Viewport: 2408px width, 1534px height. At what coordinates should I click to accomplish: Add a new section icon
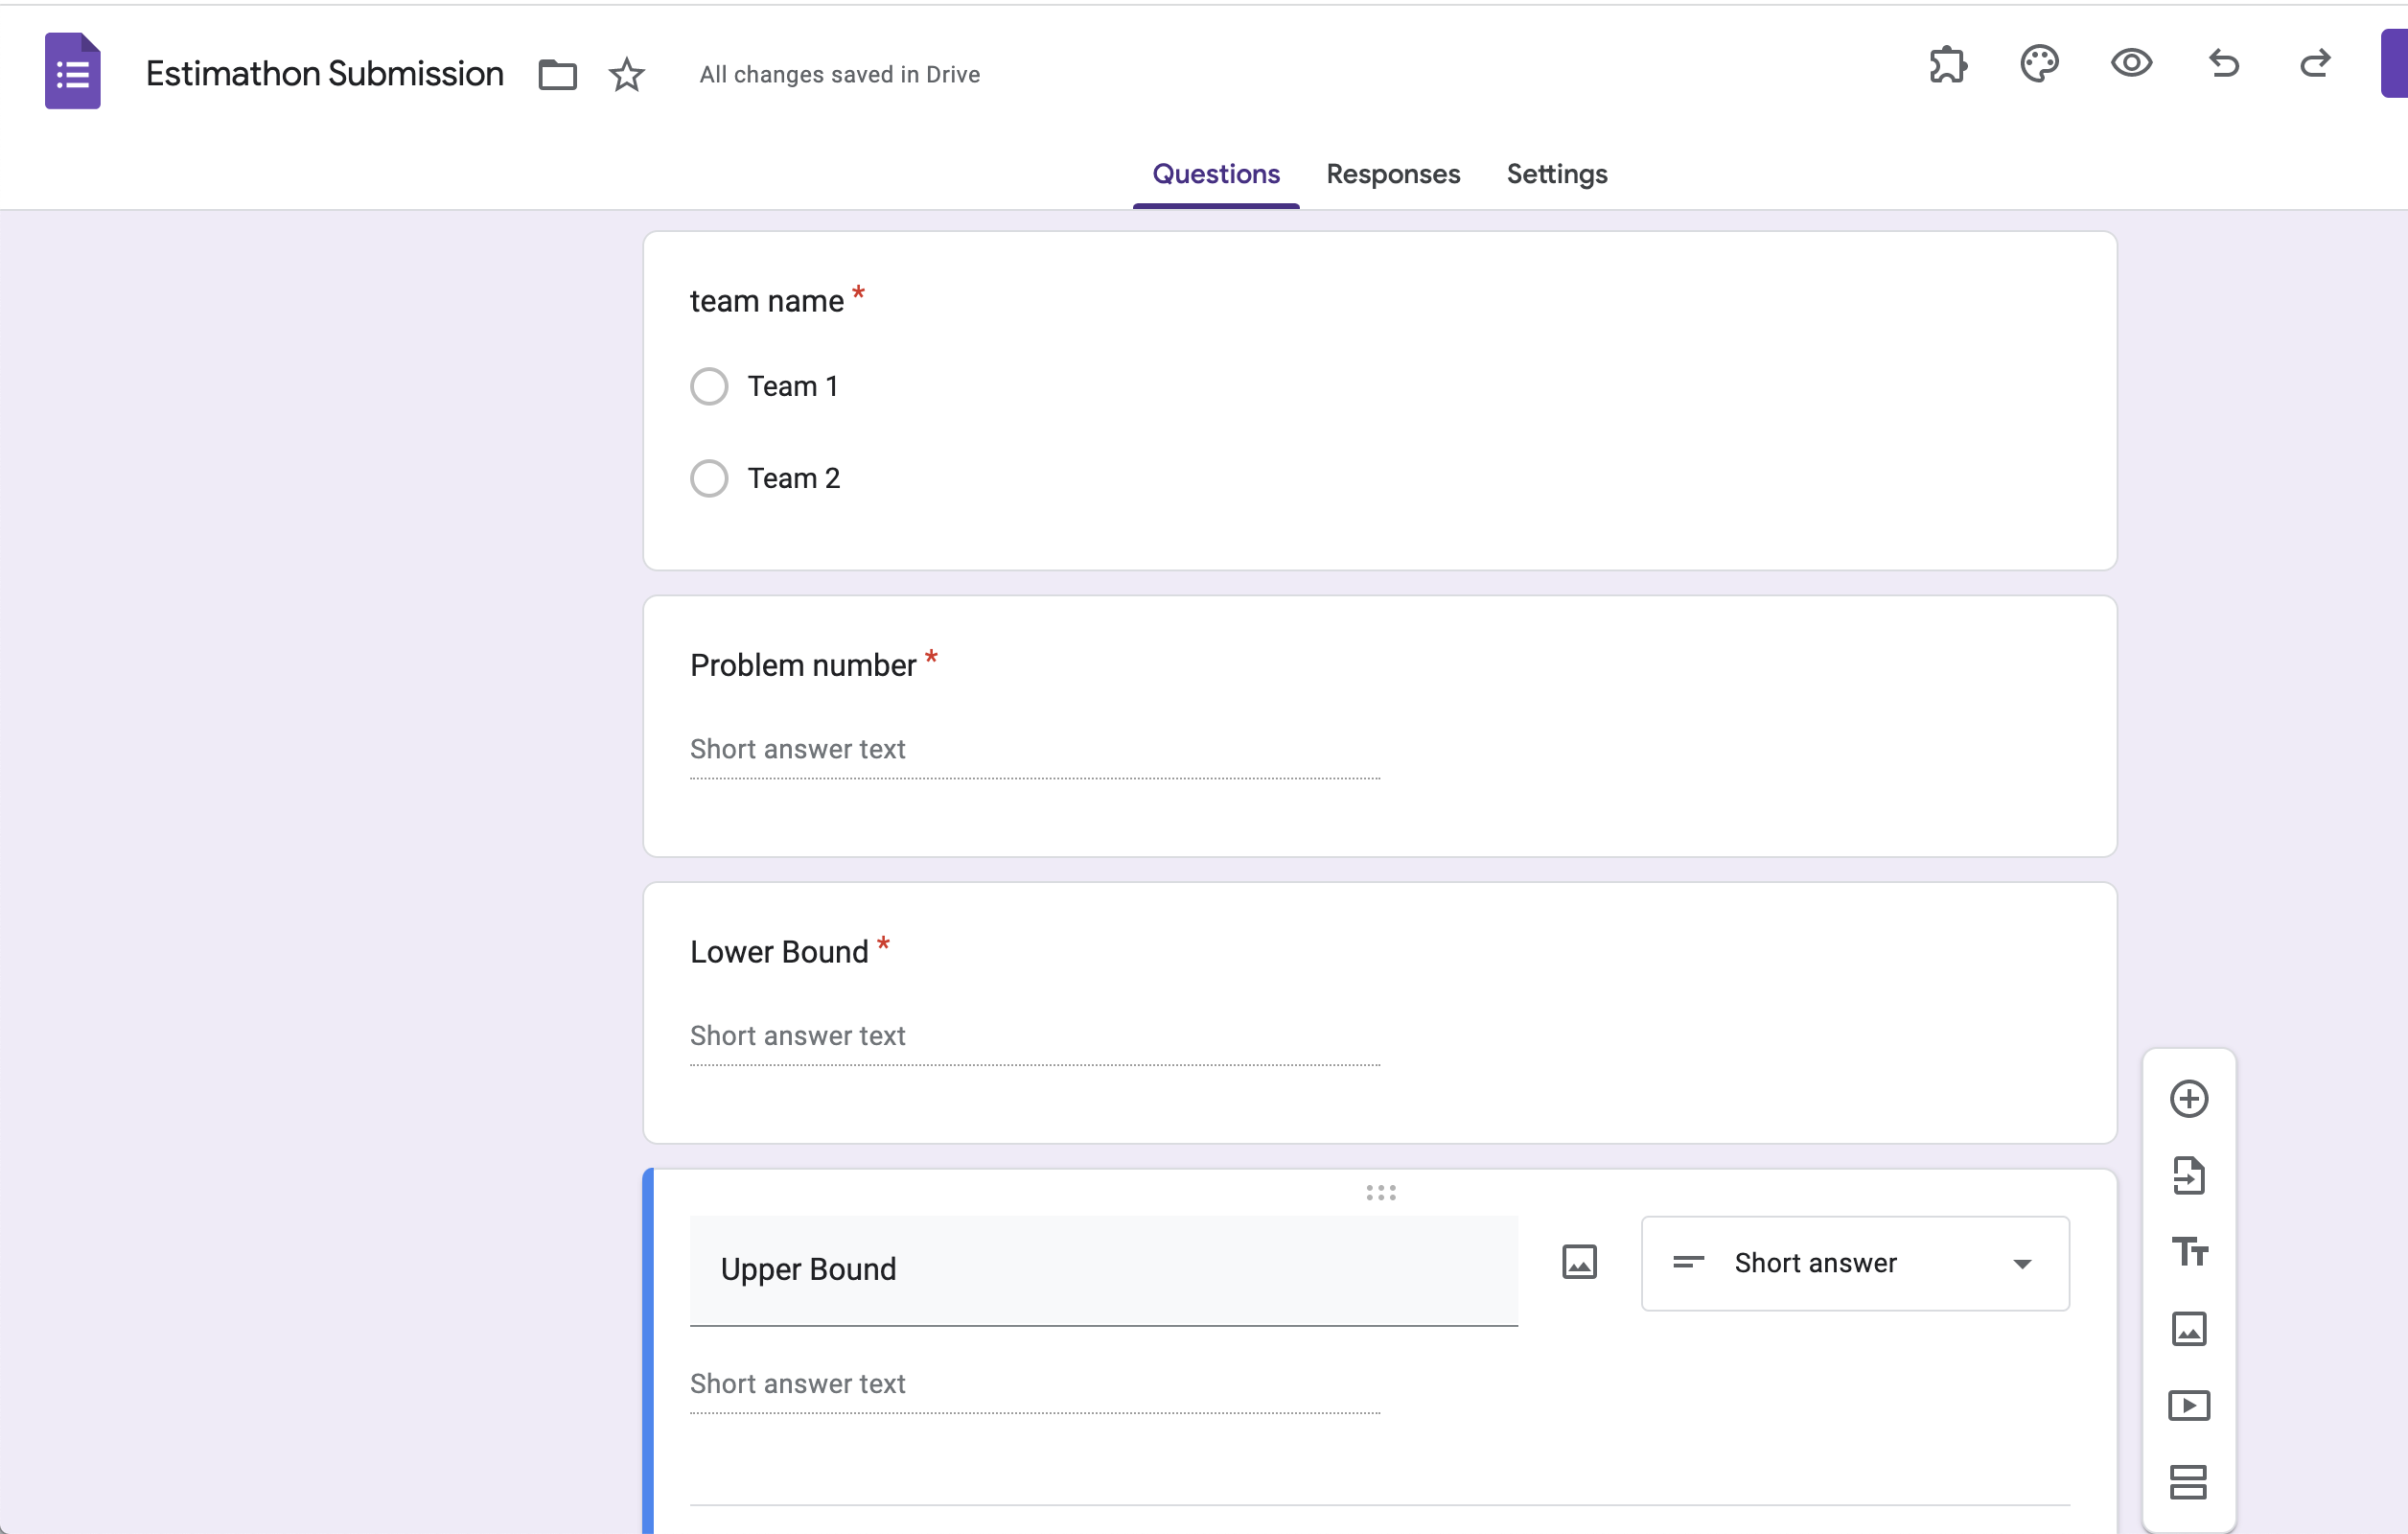2189,1482
